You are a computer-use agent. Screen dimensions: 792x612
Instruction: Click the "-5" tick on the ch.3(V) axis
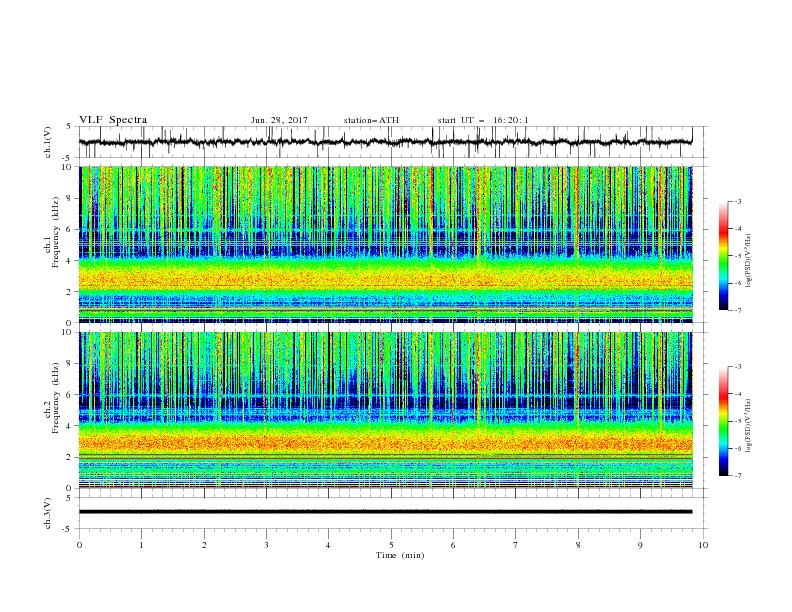(68, 529)
